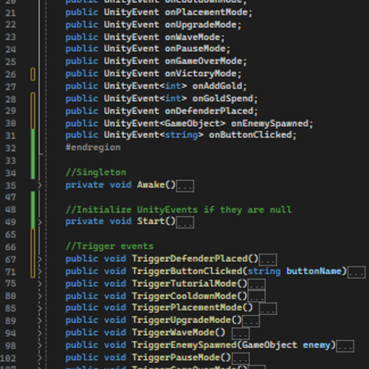Click the onPlacementMode field name
Screen dimensions: 369x369
click(206, 12)
